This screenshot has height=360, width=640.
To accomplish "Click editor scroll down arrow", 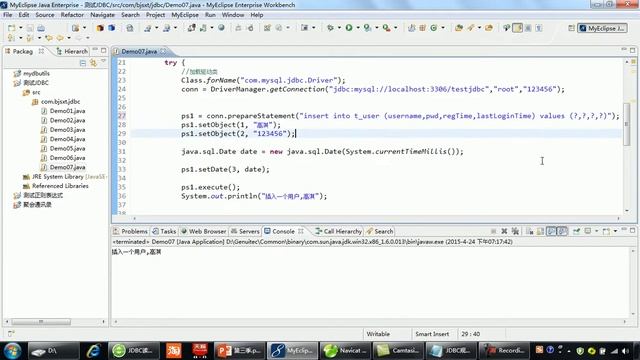I will coord(627,211).
